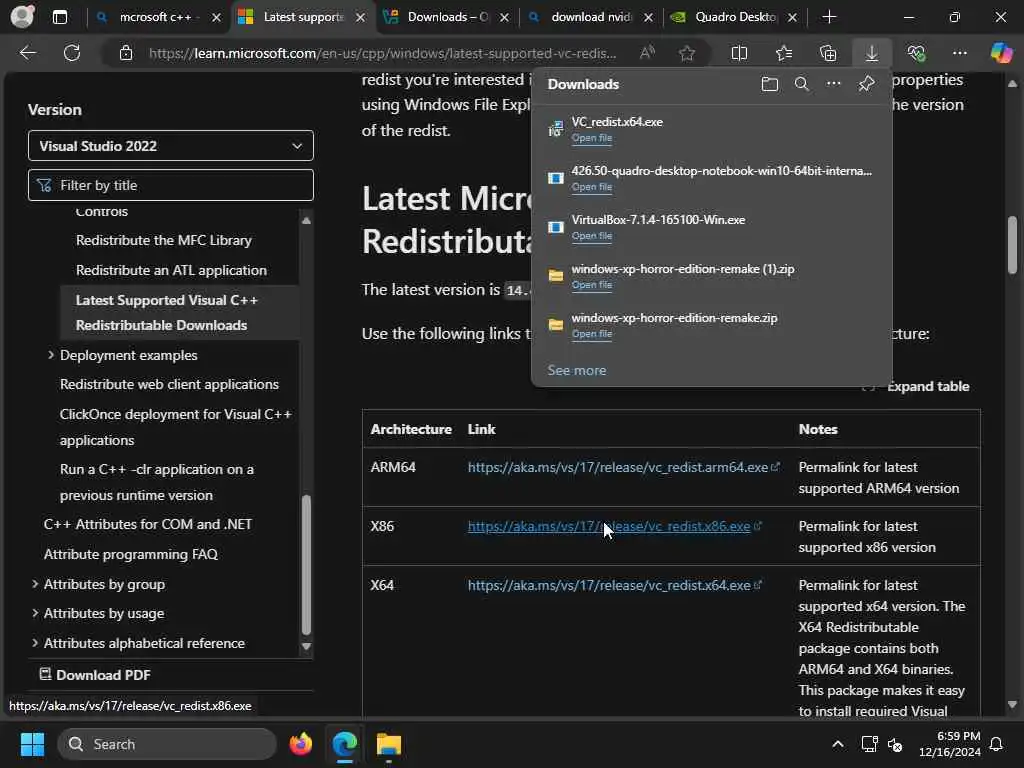1024x768 pixels.
Task: Open More options in Downloads panel
Action: 833,84
